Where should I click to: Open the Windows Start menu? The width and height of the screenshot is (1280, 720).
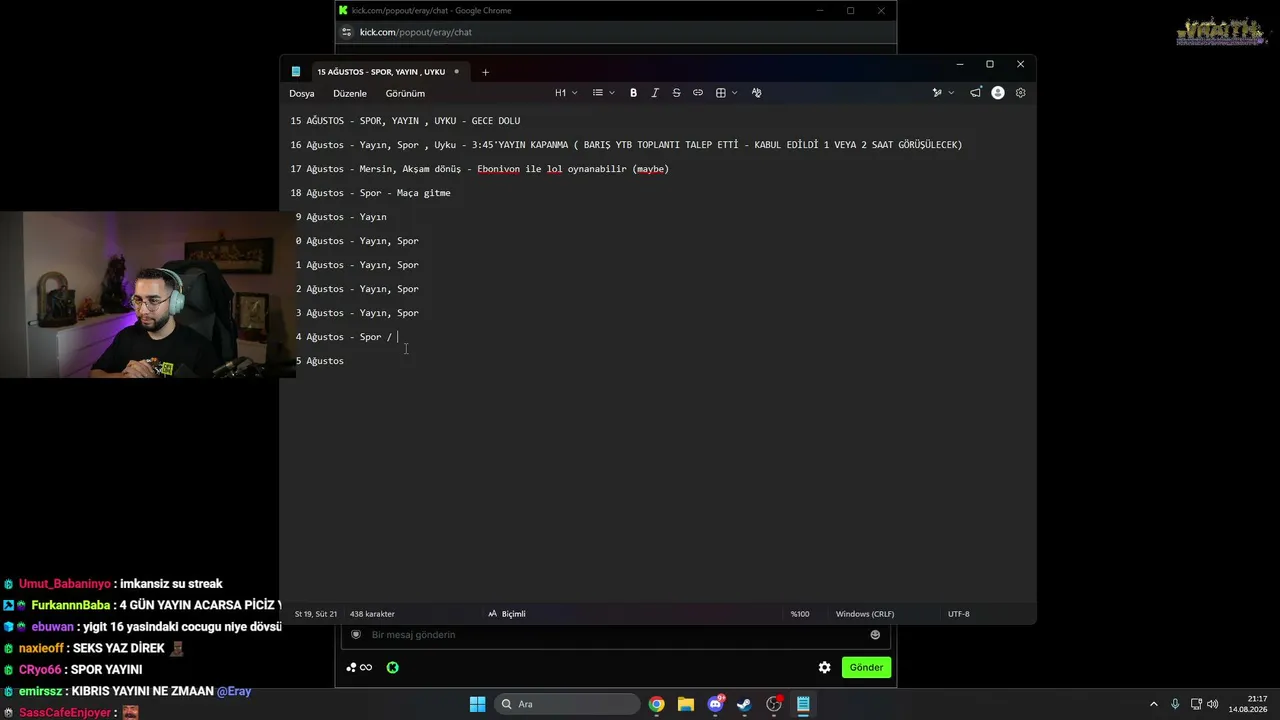tap(477, 704)
